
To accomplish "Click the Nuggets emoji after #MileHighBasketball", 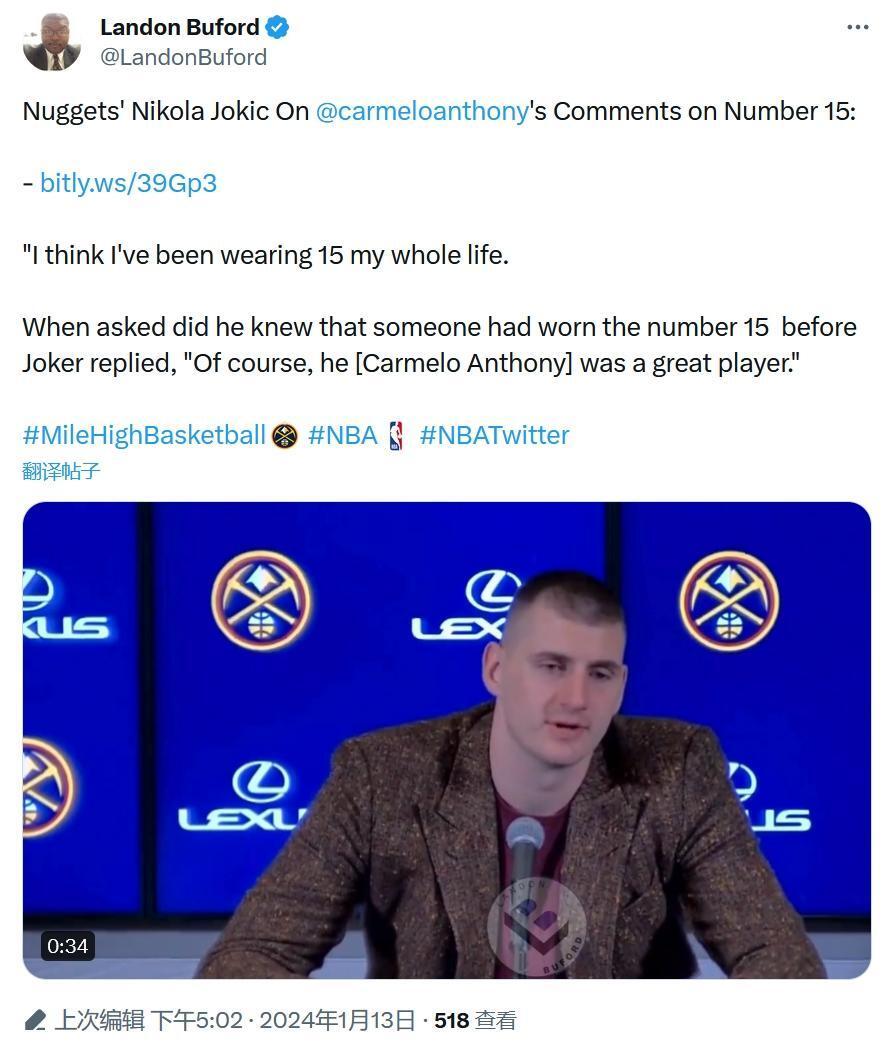I will coord(285,436).
